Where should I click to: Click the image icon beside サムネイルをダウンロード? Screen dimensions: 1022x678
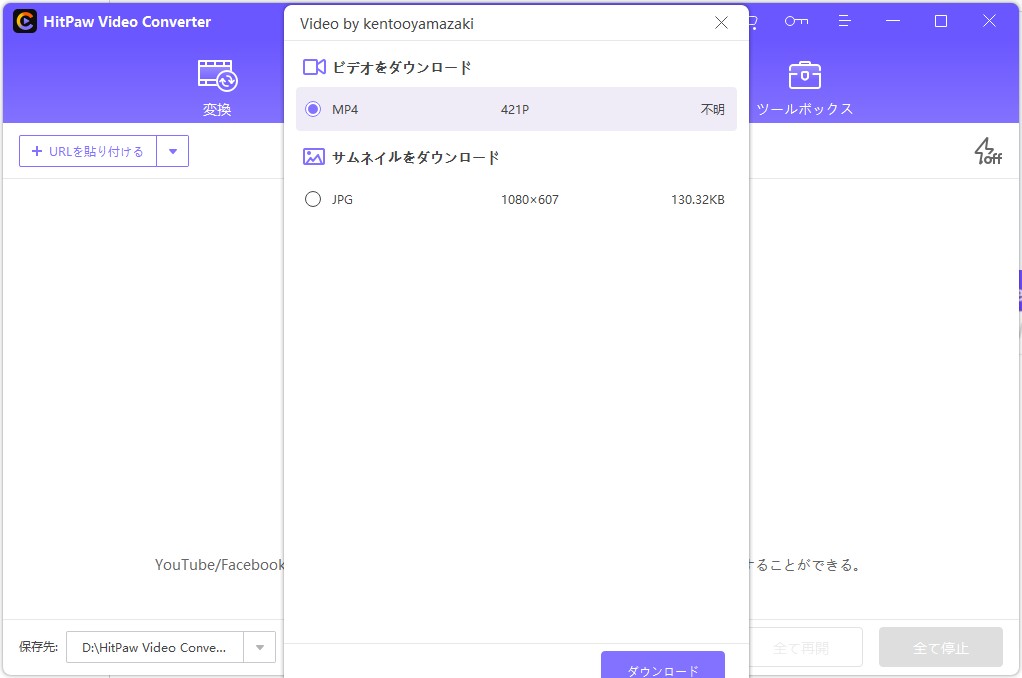point(314,157)
